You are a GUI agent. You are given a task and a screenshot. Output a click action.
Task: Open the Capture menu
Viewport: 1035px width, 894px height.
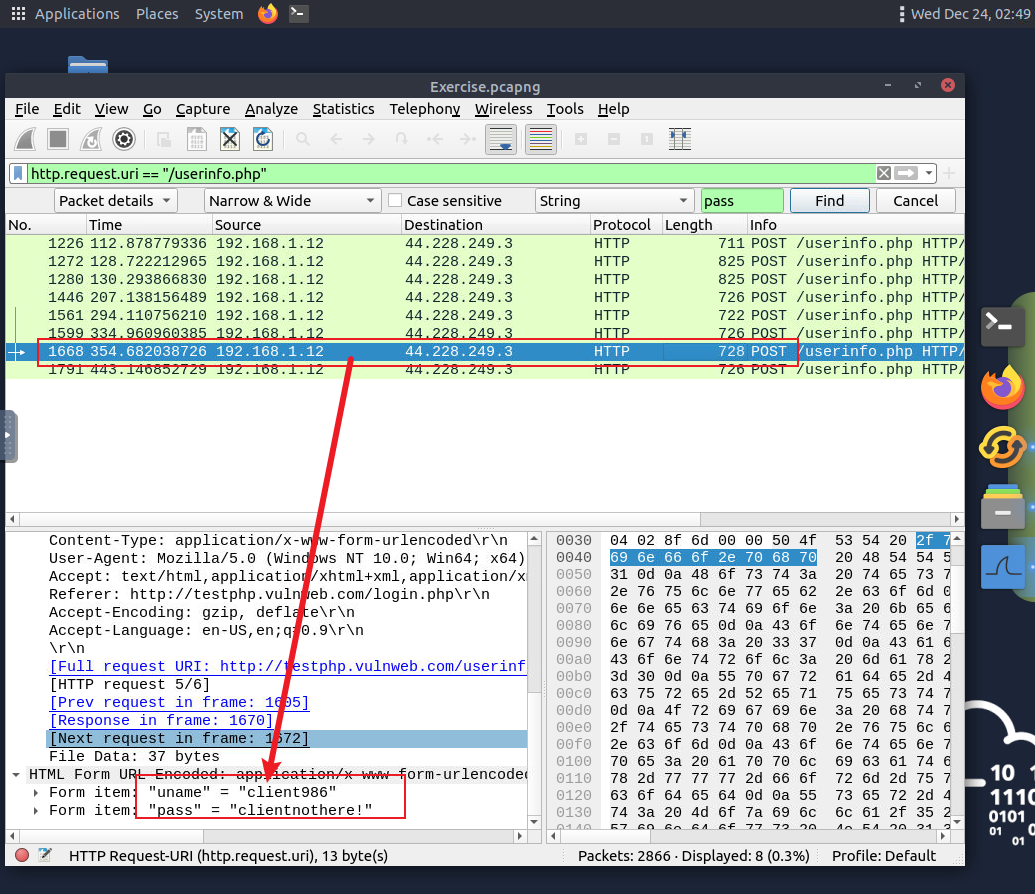pos(203,109)
